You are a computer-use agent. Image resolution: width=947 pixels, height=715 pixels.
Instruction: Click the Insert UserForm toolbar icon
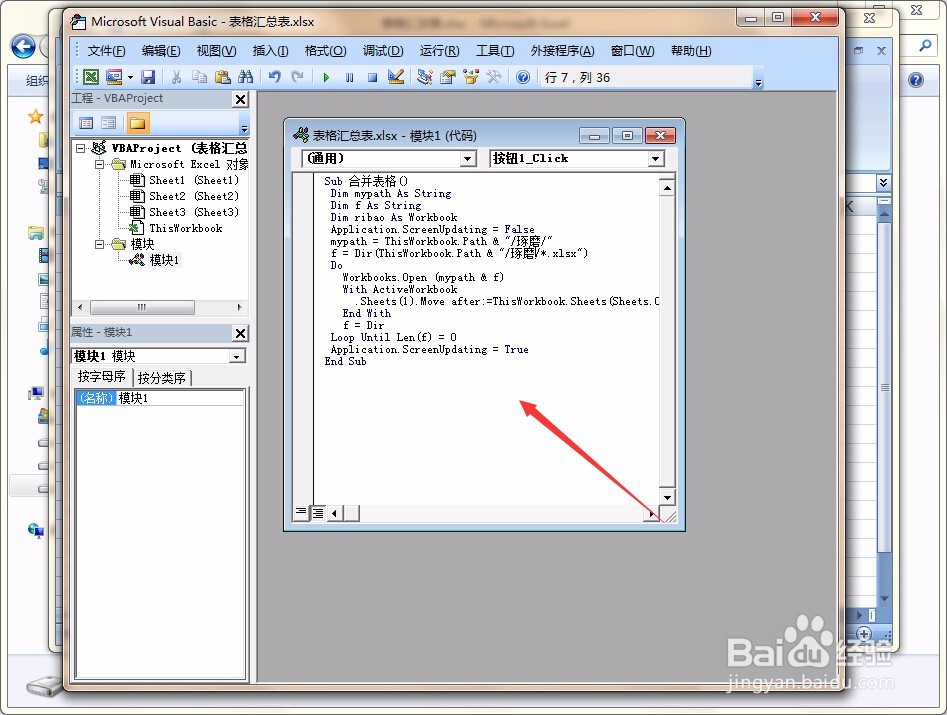(x=114, y=77)
